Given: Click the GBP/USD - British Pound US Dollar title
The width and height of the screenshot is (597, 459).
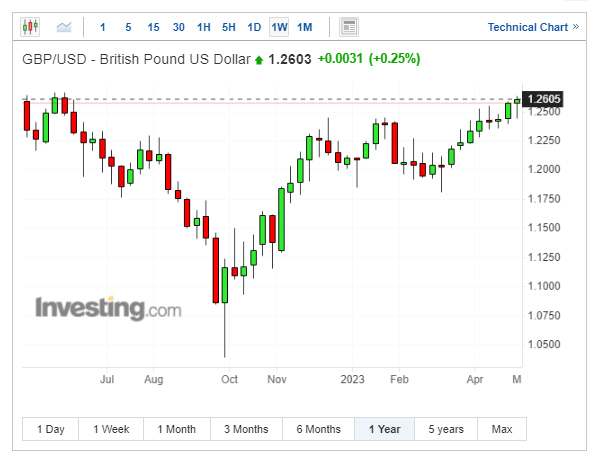Looking at the screenshot, I should (136, 59).
